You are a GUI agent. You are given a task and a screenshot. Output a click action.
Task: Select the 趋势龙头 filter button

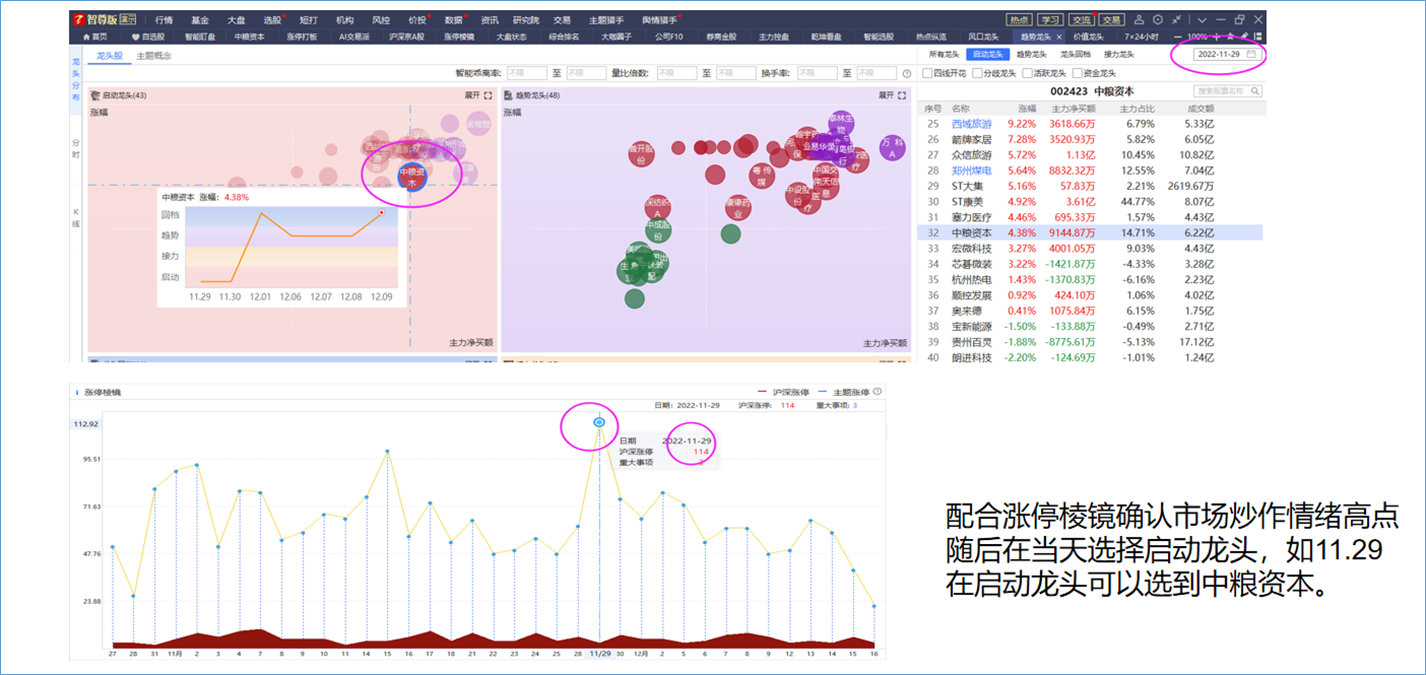pos(1032,54)
